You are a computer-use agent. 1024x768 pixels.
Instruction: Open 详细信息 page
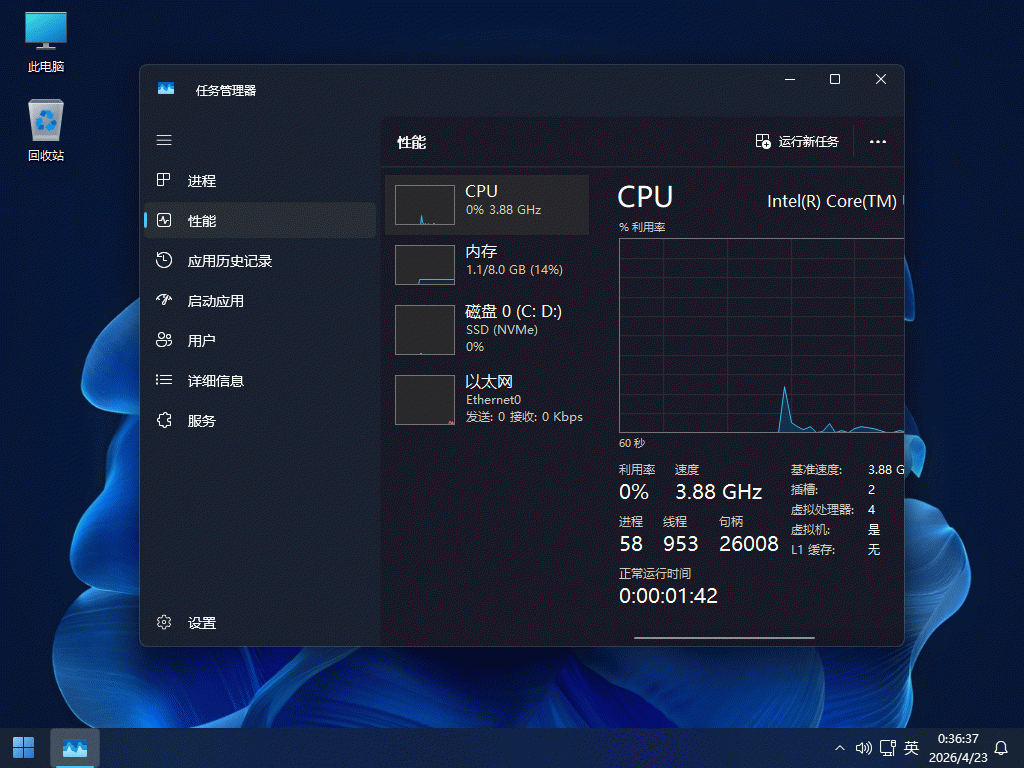(260, 381)
